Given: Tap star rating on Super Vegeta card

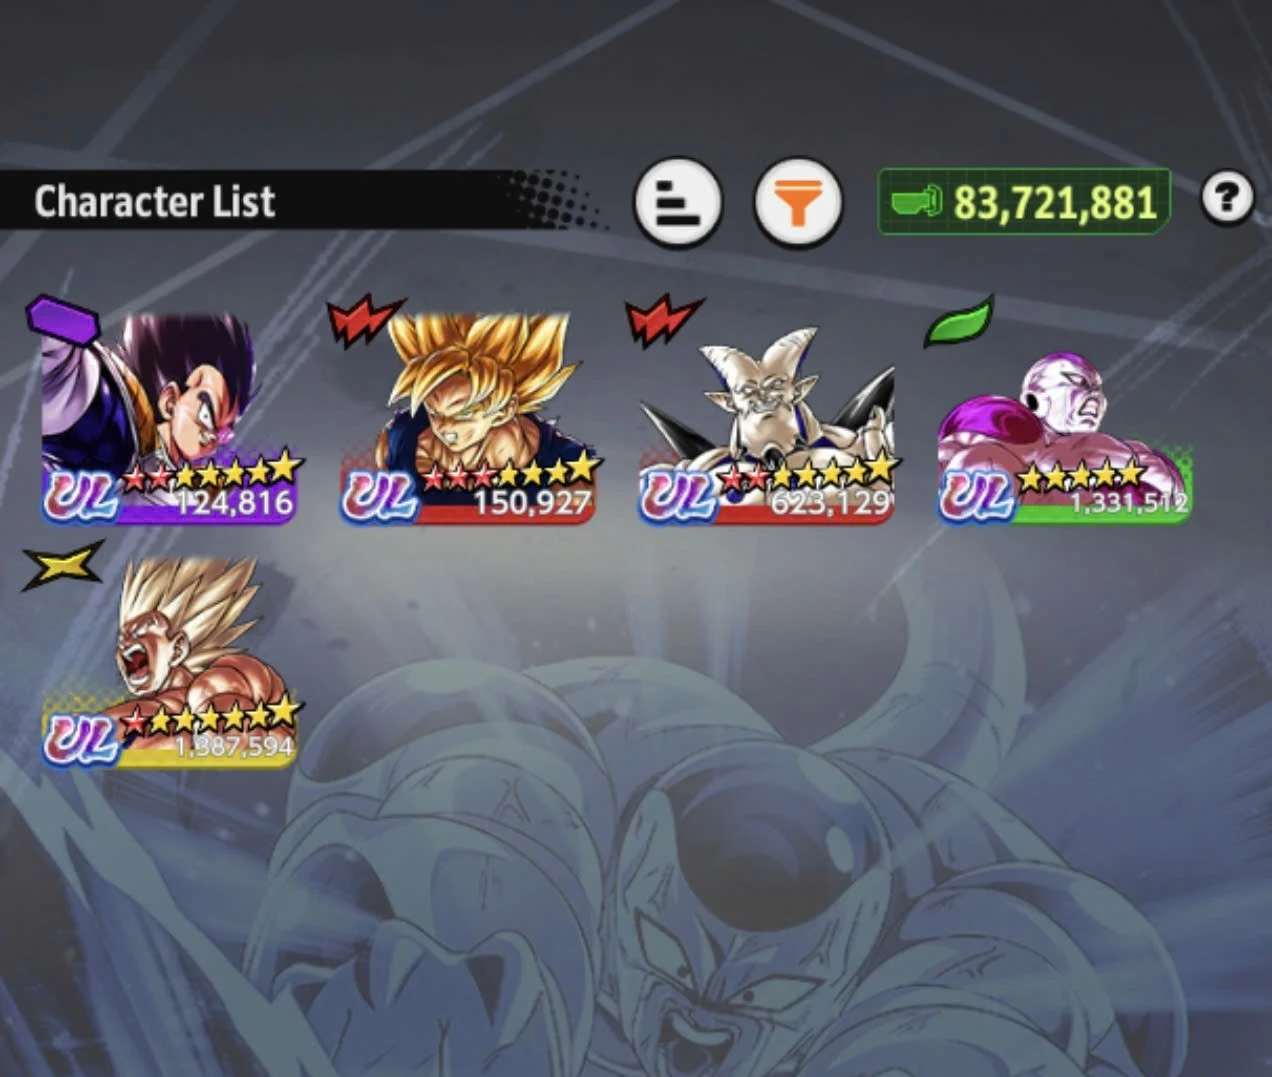Looking at the screenshot, I should (x=211, y=714).
